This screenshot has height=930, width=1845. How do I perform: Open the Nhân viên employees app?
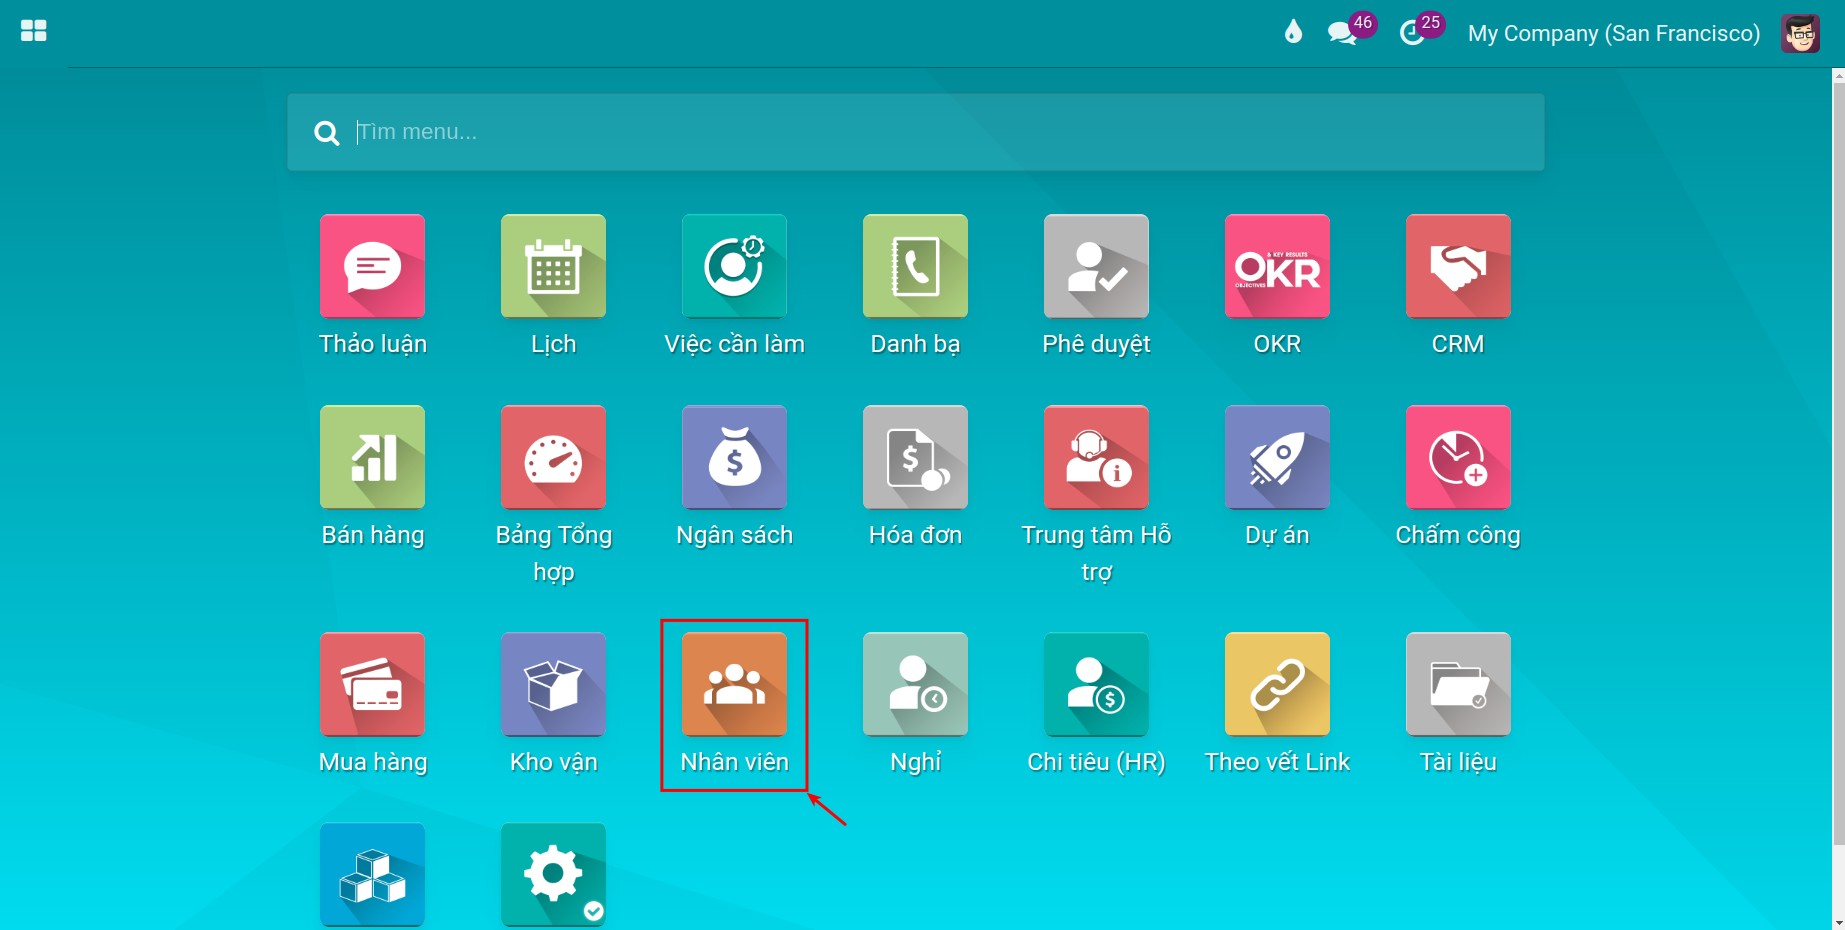pos(734,684)
